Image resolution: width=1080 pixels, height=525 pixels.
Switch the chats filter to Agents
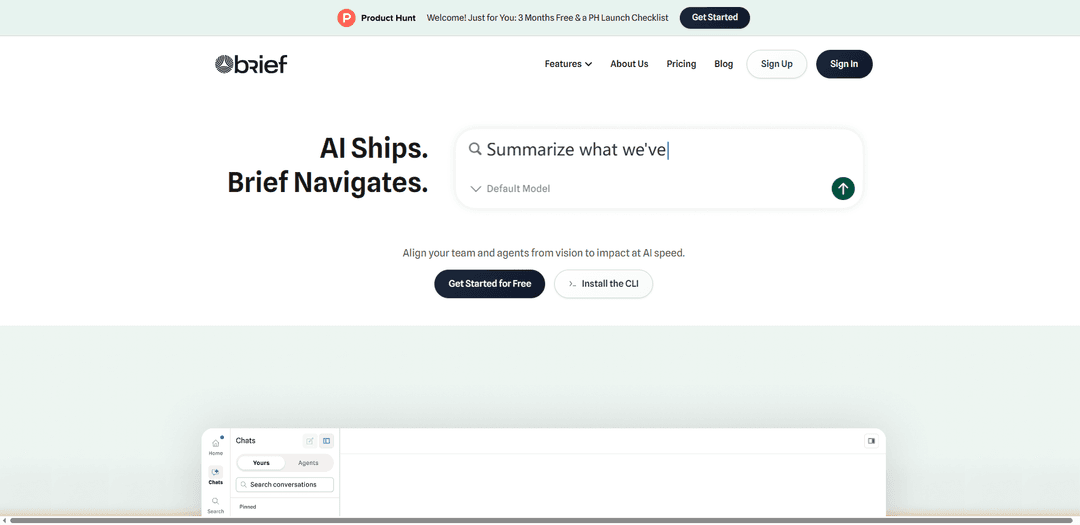[x=308, y=463]
